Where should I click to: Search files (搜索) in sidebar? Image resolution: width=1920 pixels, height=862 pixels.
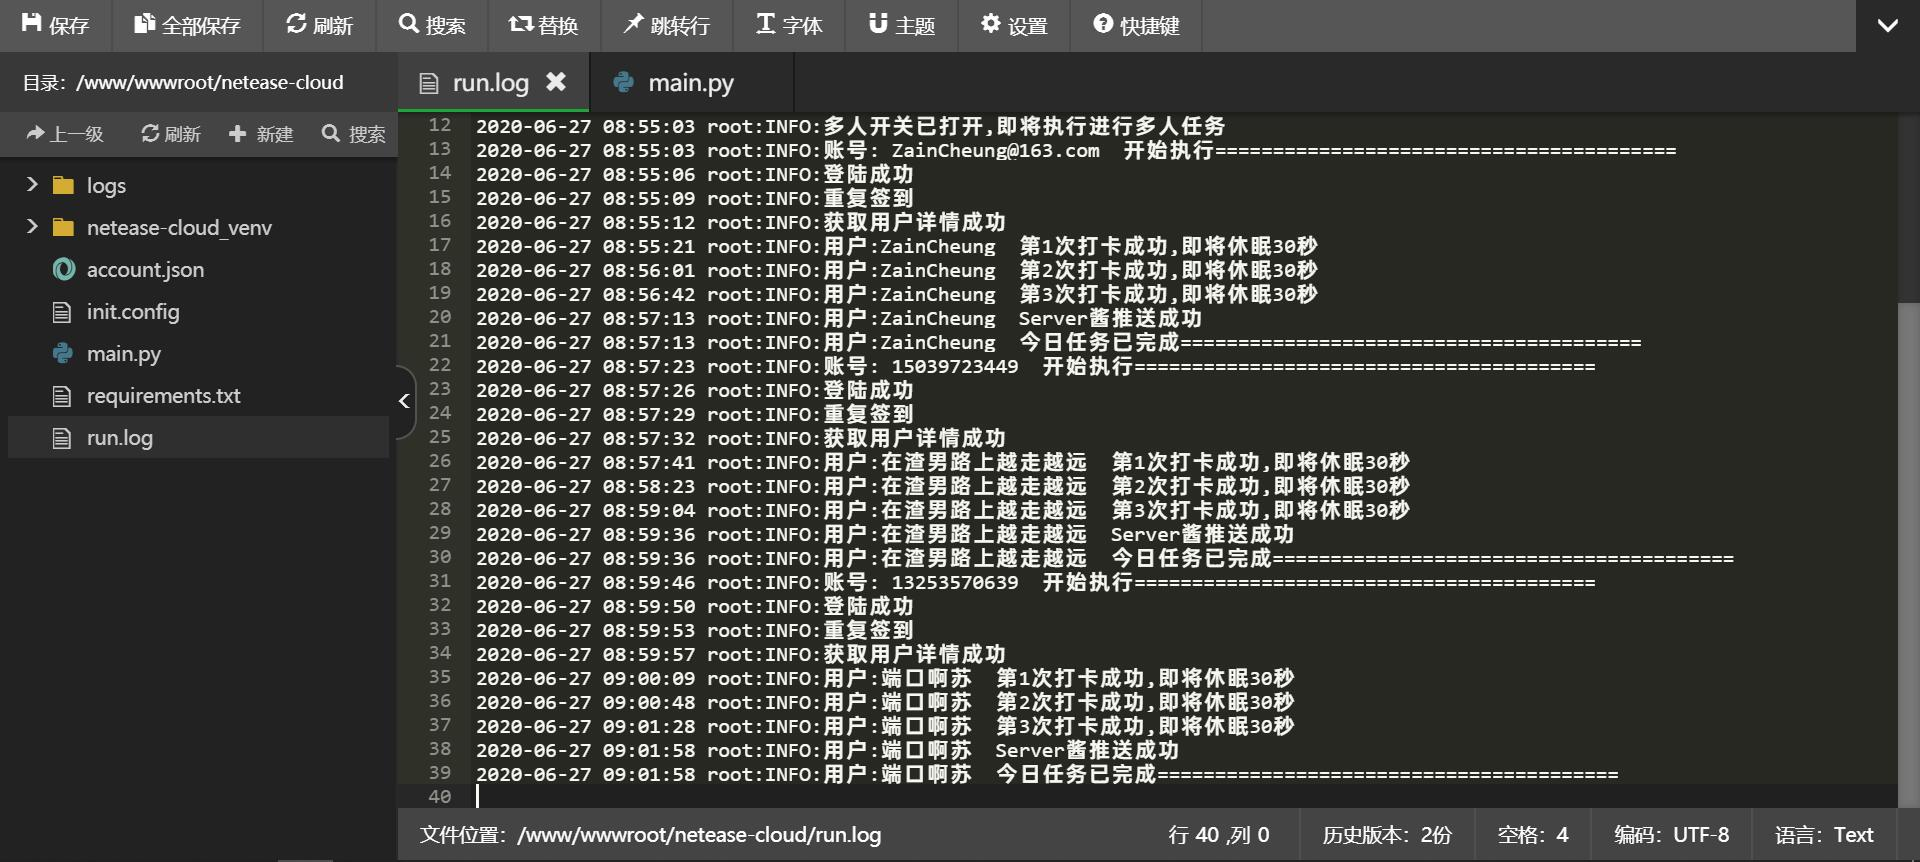point(354,134)
